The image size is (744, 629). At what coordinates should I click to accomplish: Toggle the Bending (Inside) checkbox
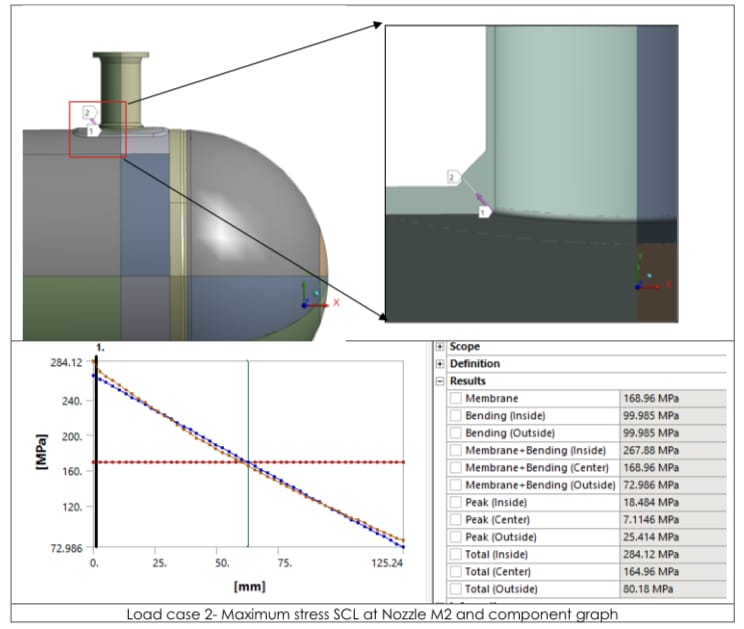point(456,415)
